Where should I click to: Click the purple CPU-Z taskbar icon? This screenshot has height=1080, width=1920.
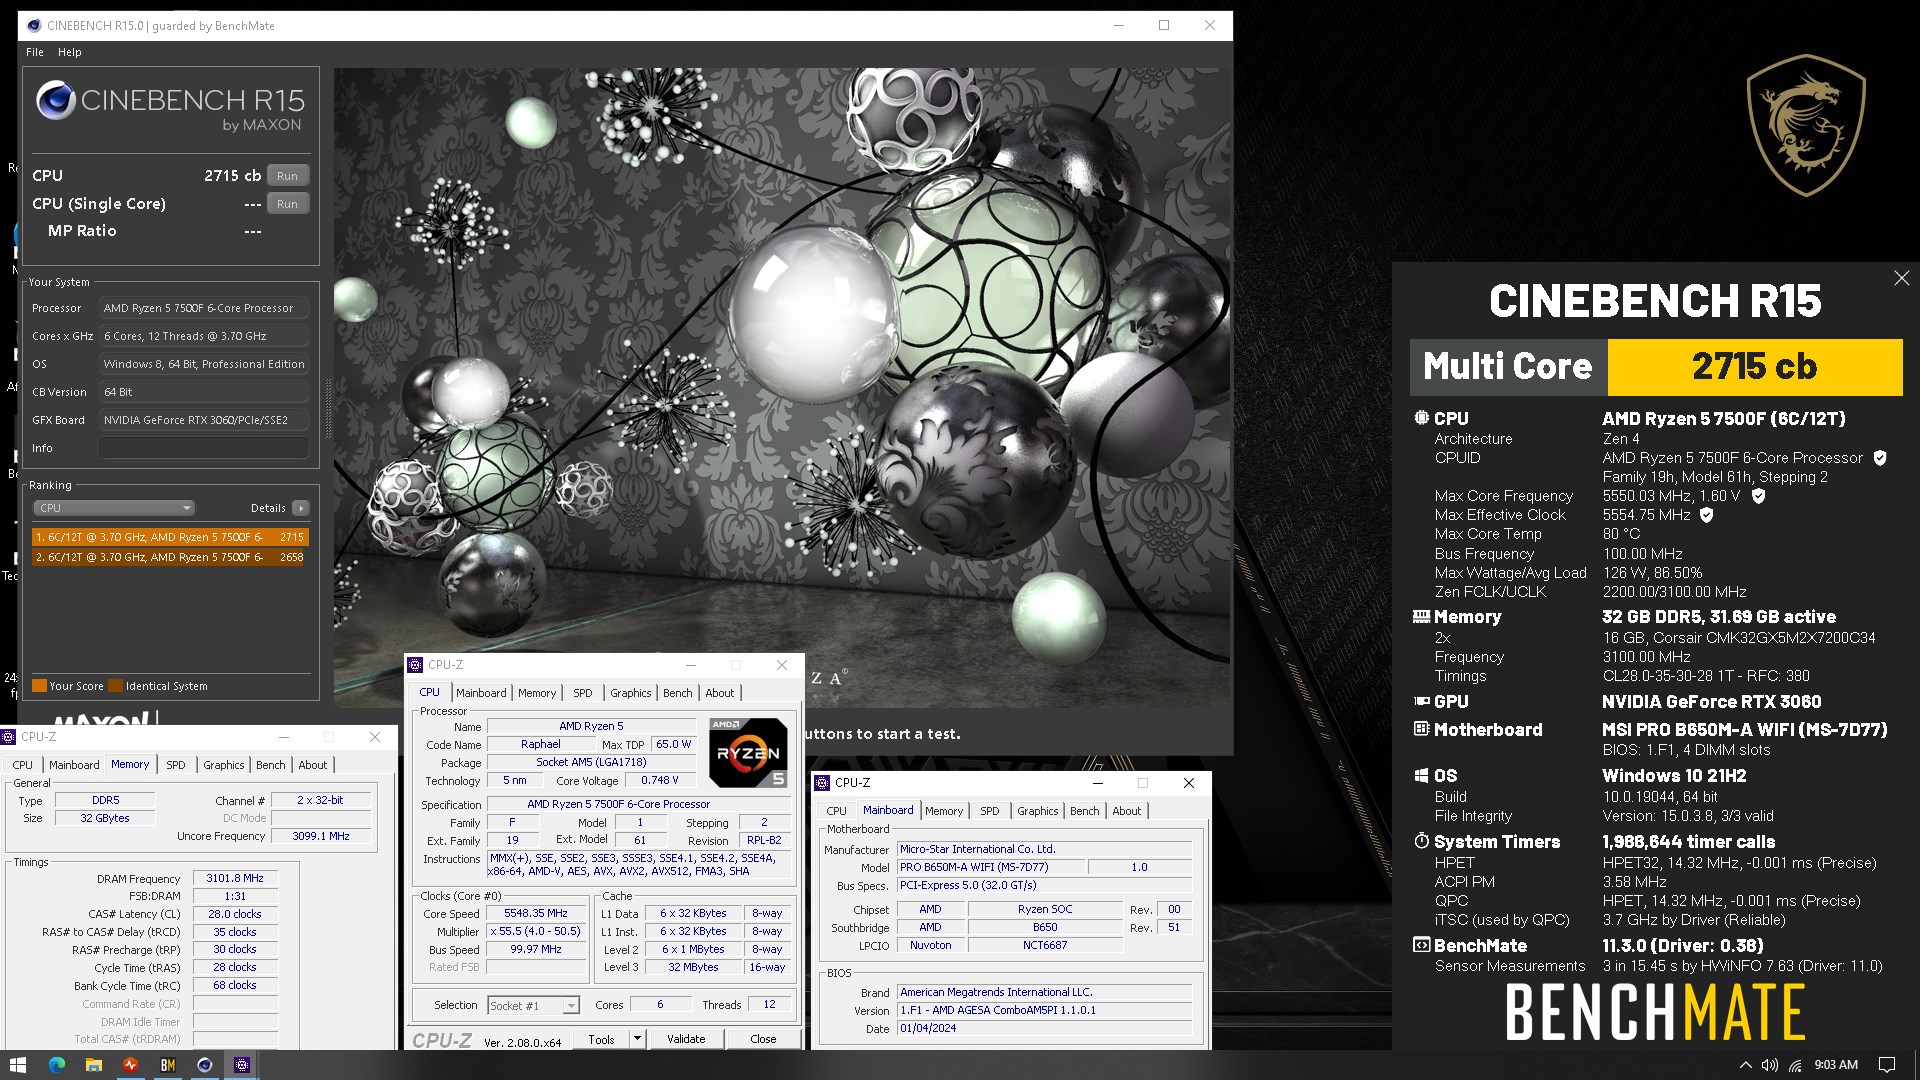coord(241,1065)
